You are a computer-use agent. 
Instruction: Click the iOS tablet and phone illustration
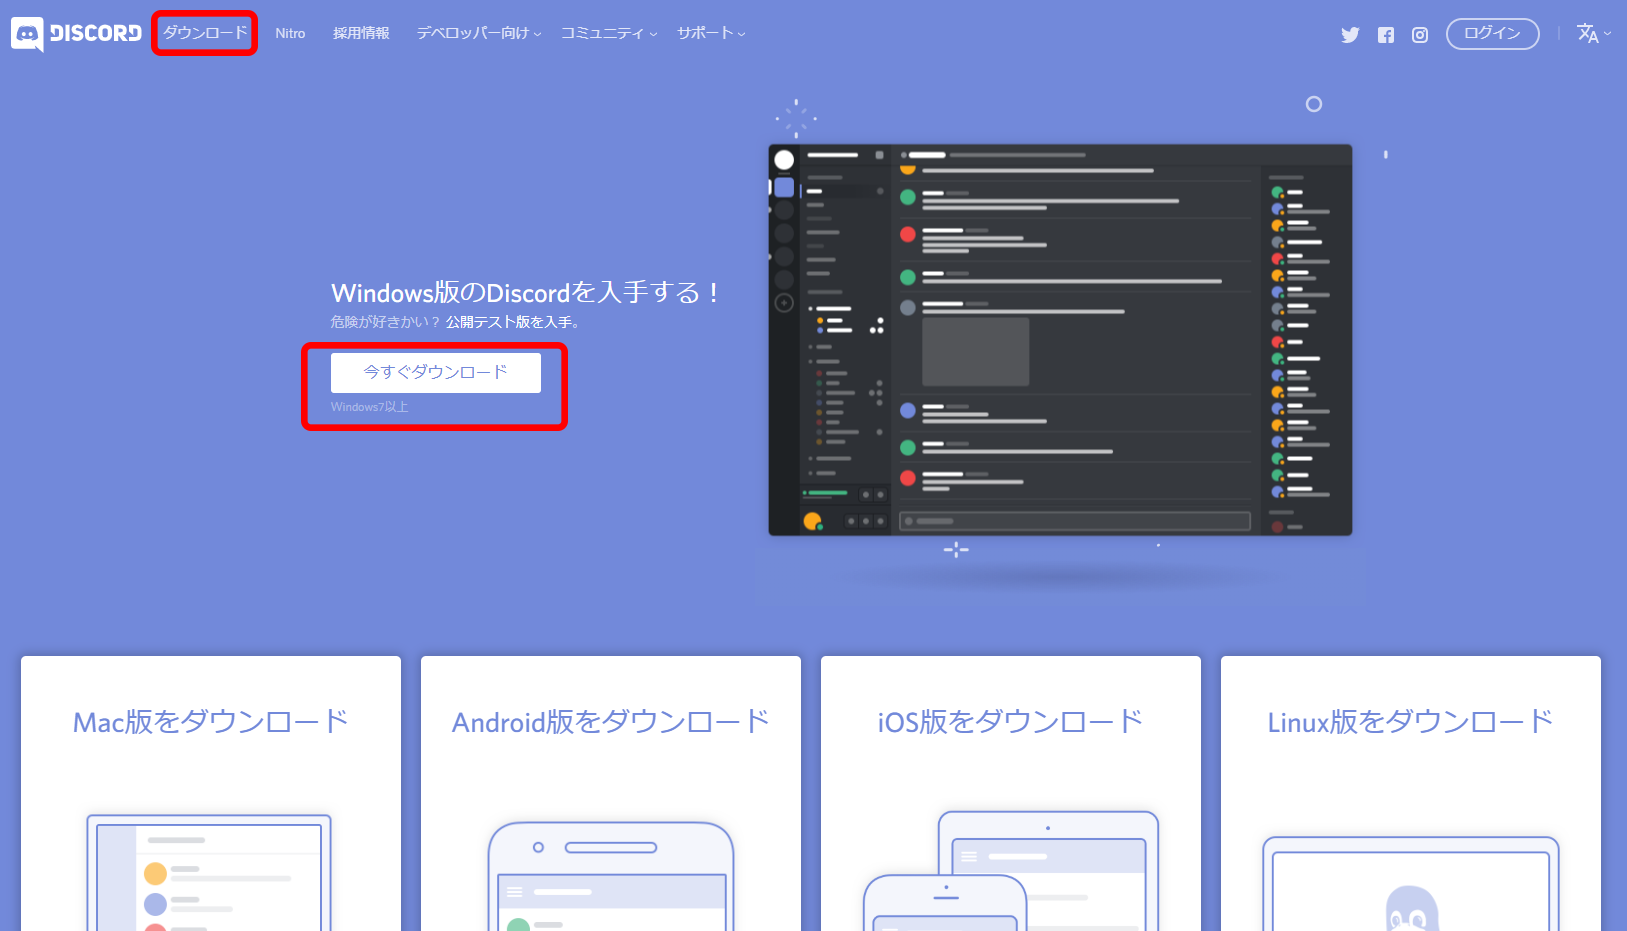tap(1011, 870)
